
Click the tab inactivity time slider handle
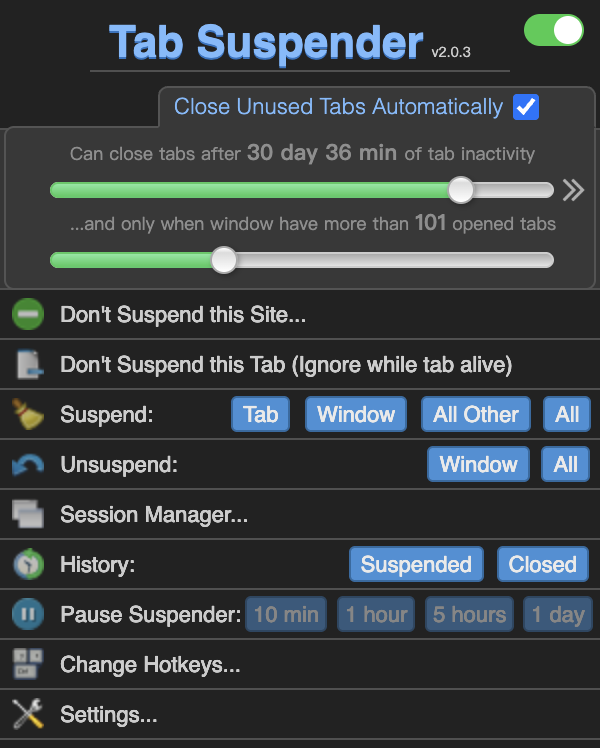point(460,190)
